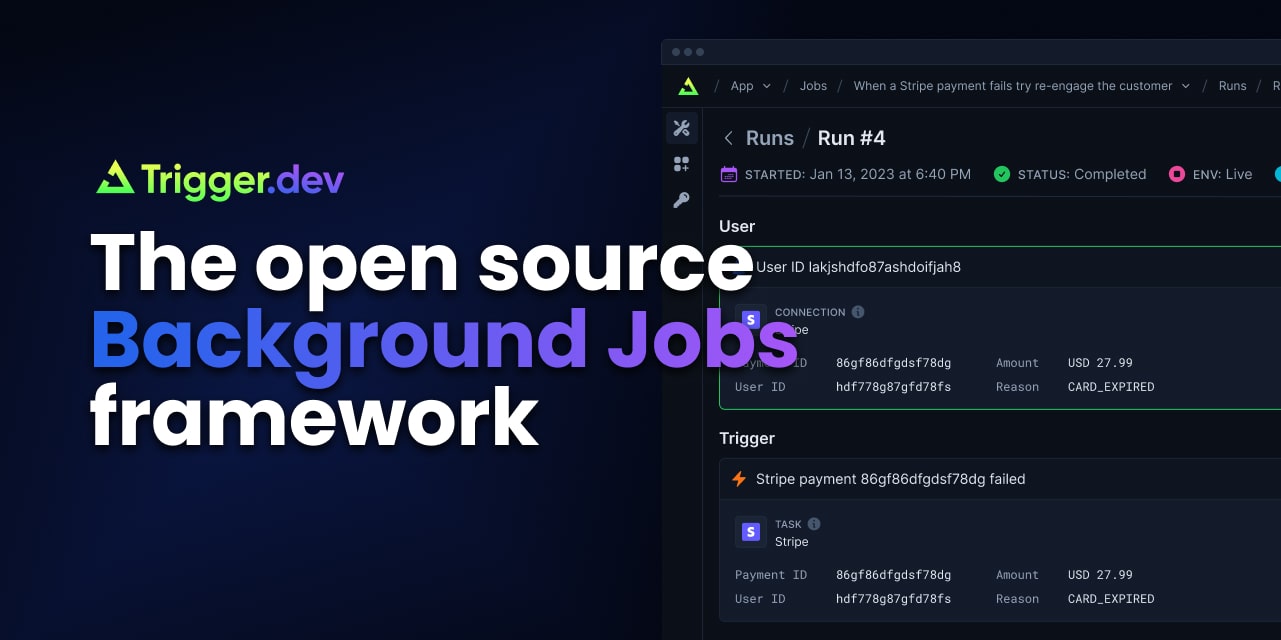Click the large Trigger.dev banner logo
The width and height of the screenshot is (1281, 640).
pos(220,180)
